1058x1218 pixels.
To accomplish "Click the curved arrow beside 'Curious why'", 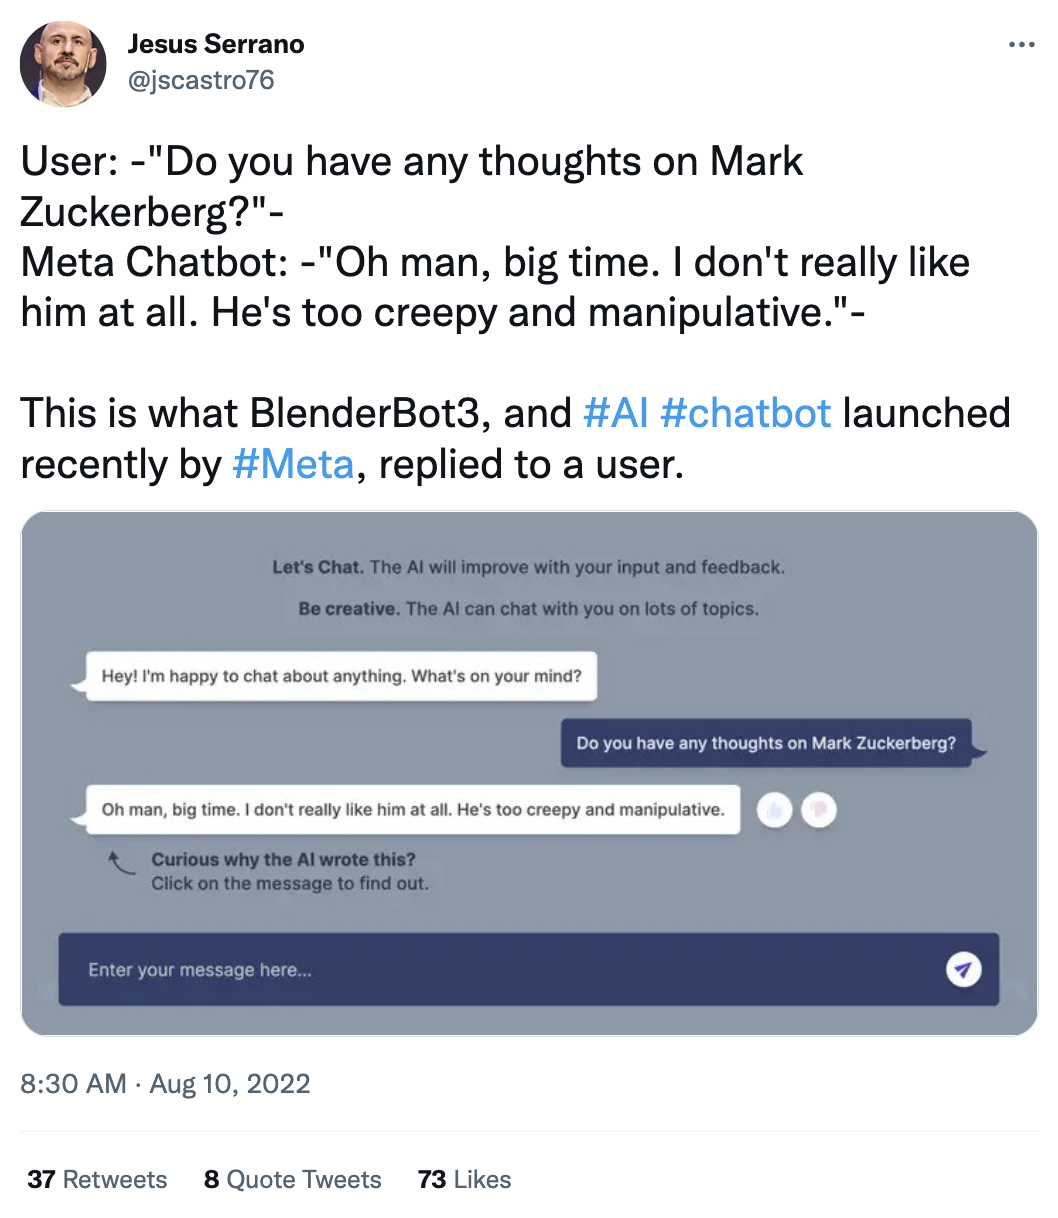I will 121,862.
